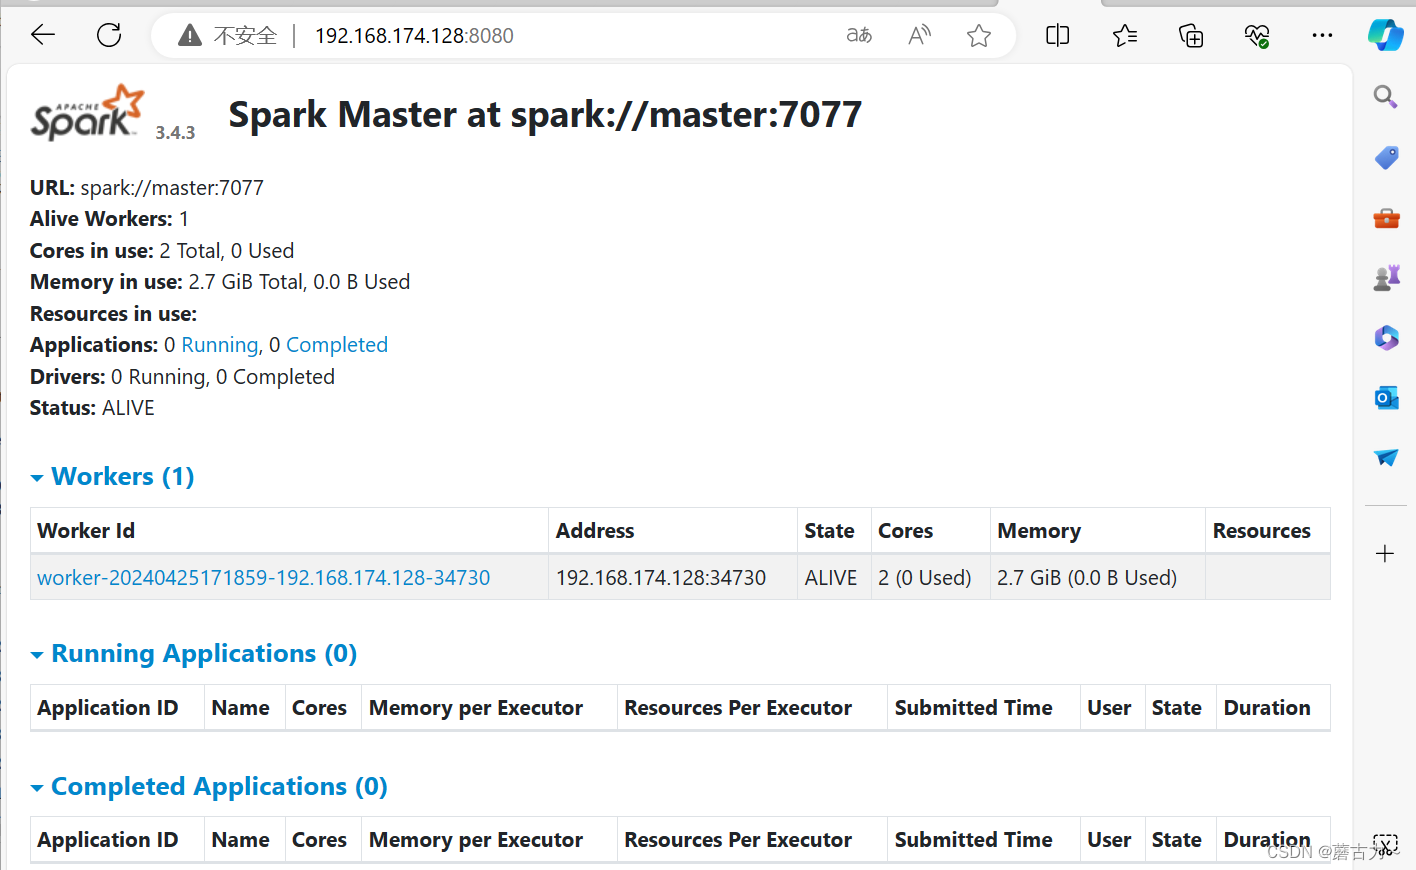Viewport: 1416px width, 870px height.
Task: Toggle split screen view
Action: tap(1057, 35)
